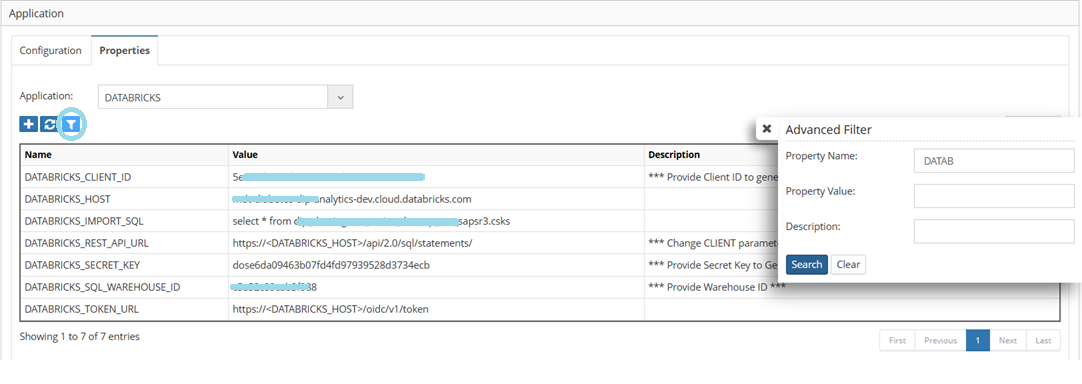Select the DATABRICKS_HOST row name
Viewport: 1082px width, 384px height.
[68, 199]
